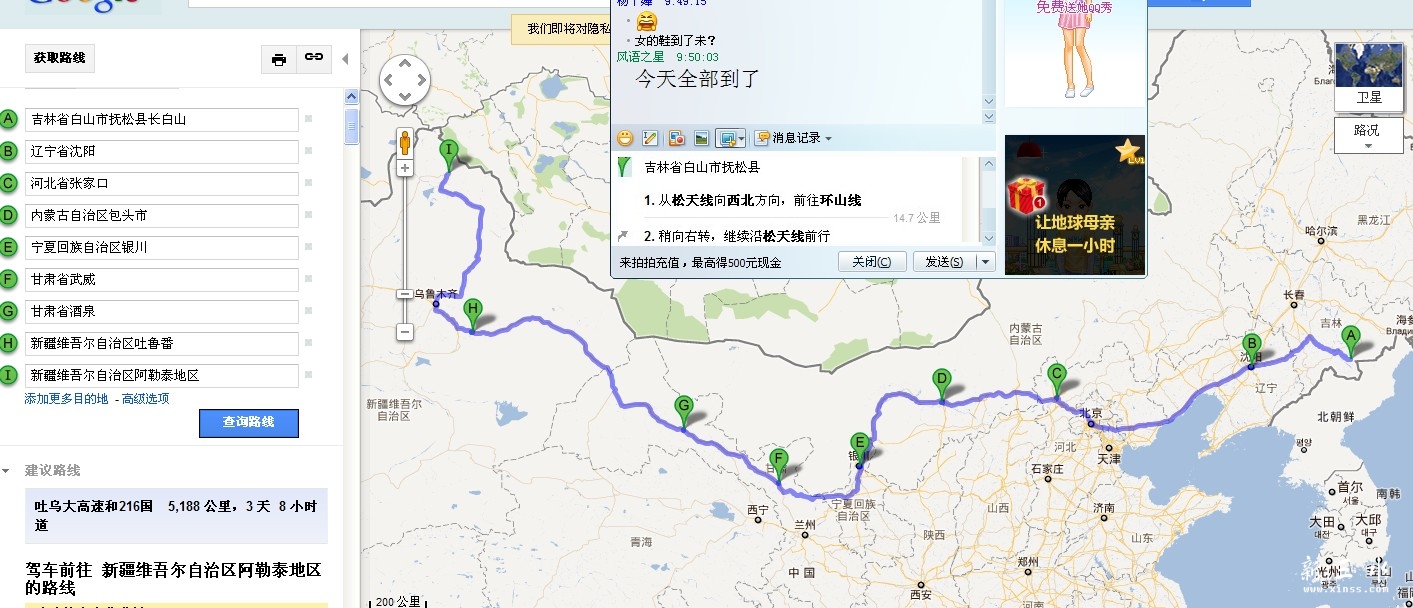Click the print route icon
The width and height of the screenshot is (1413, 608).
click(279, 59)
